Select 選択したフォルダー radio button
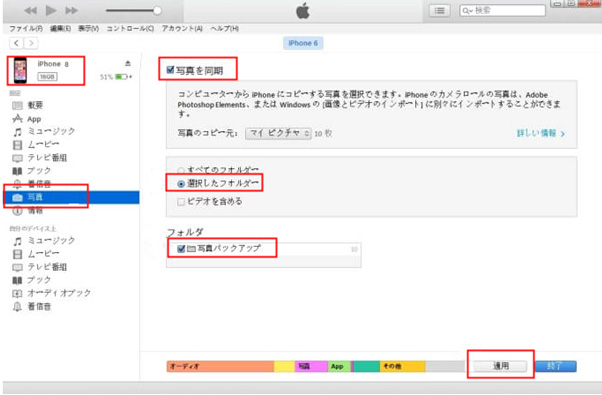602x395 pixels. (181, 184)
